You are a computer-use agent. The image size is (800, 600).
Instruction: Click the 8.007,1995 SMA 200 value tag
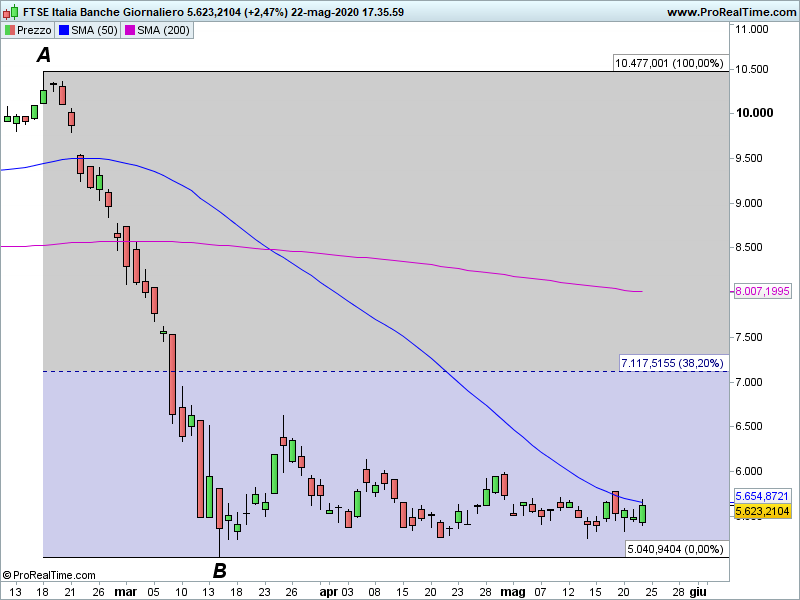(762, 291)
